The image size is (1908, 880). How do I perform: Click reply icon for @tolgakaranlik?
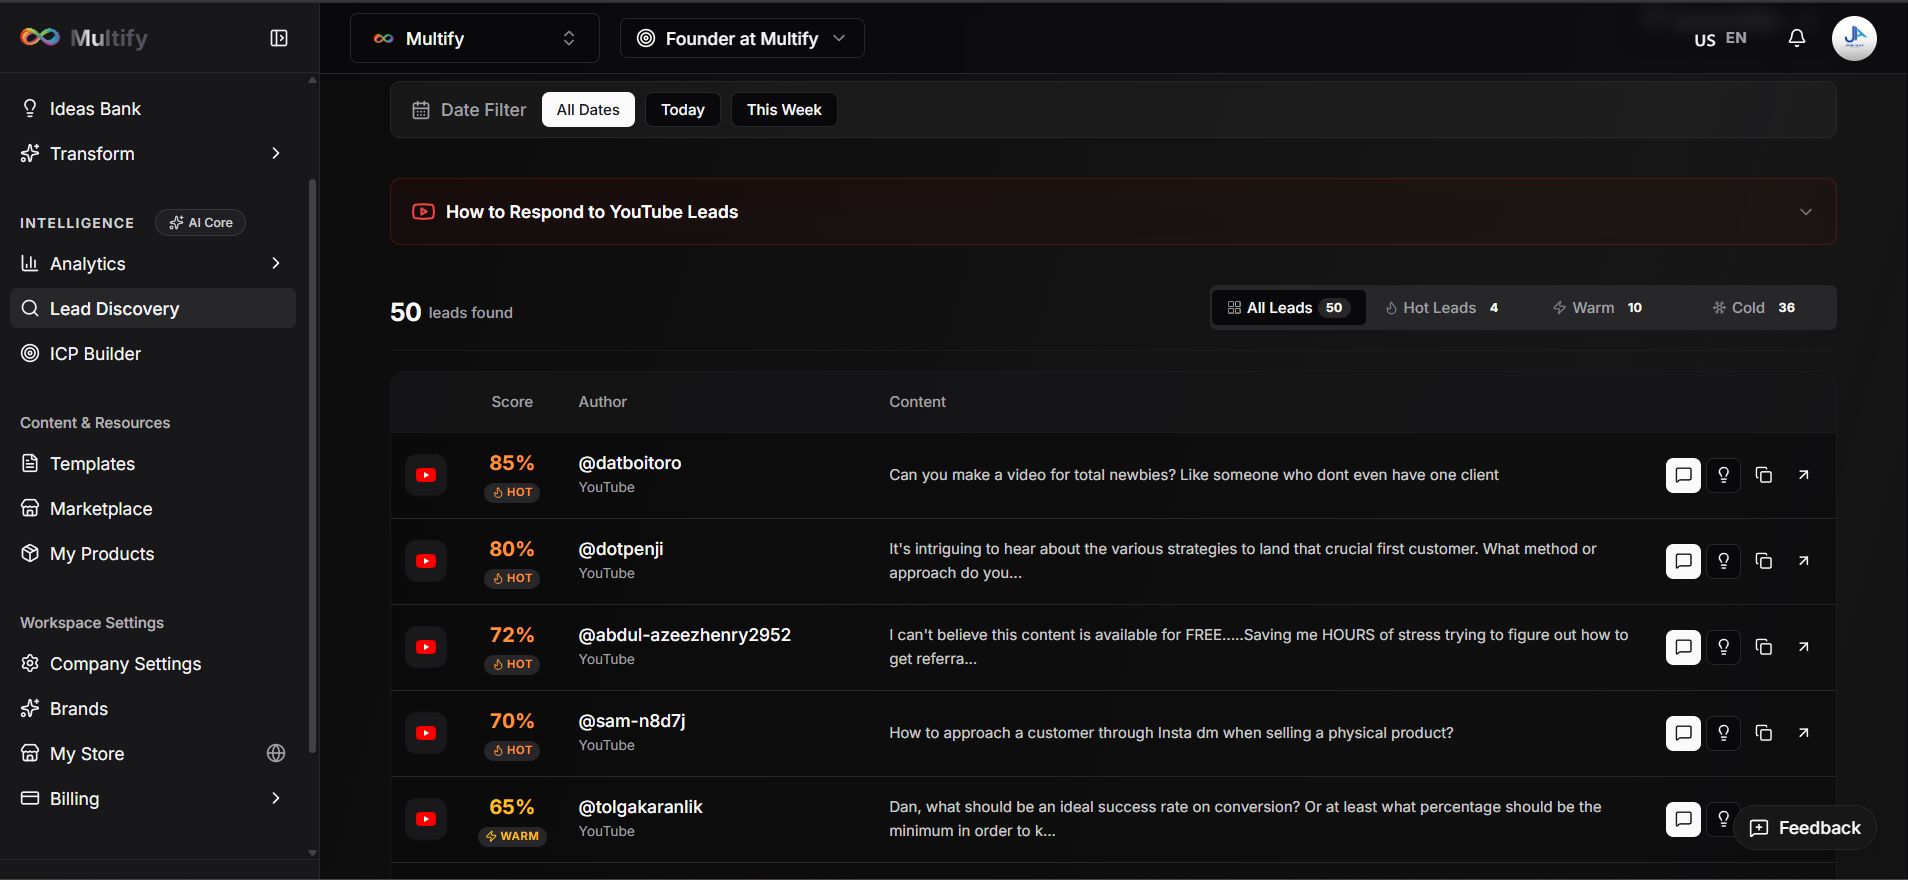tap(1683, 819)
